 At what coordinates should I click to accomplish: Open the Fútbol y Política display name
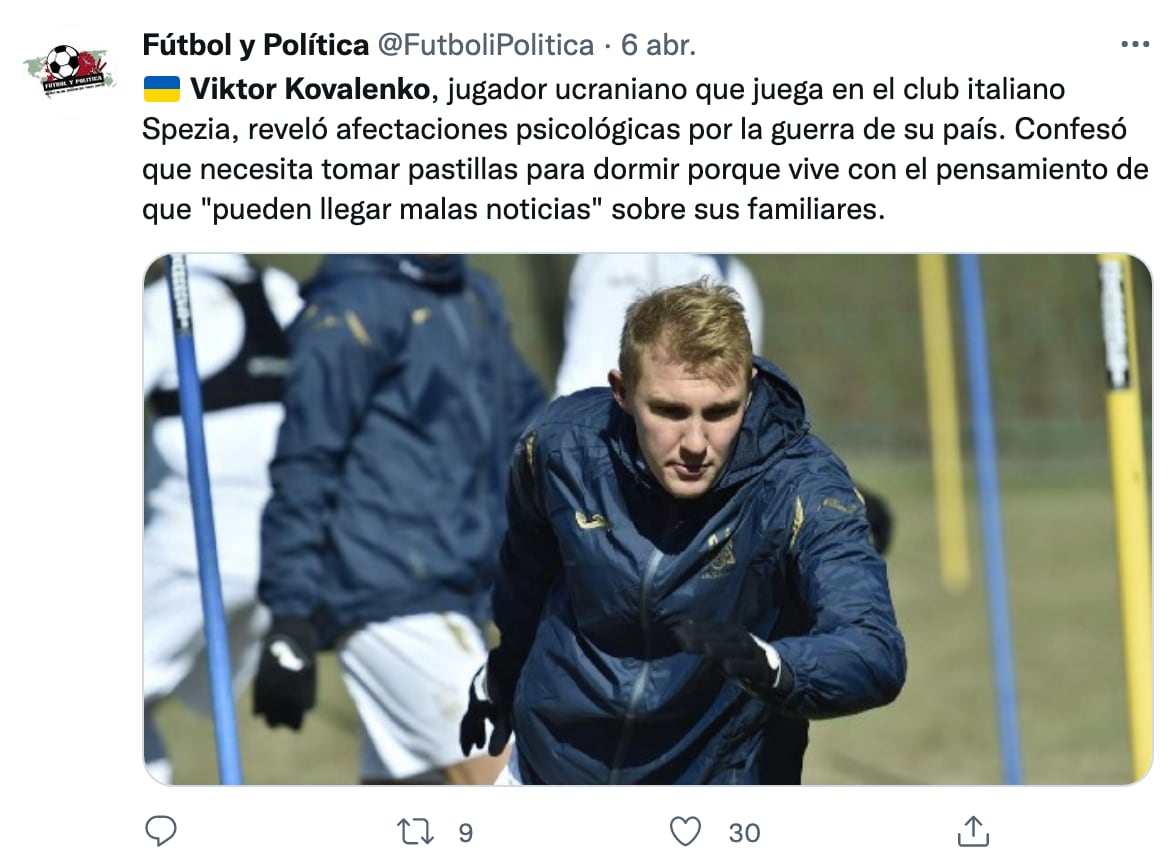tap(255, 45)
